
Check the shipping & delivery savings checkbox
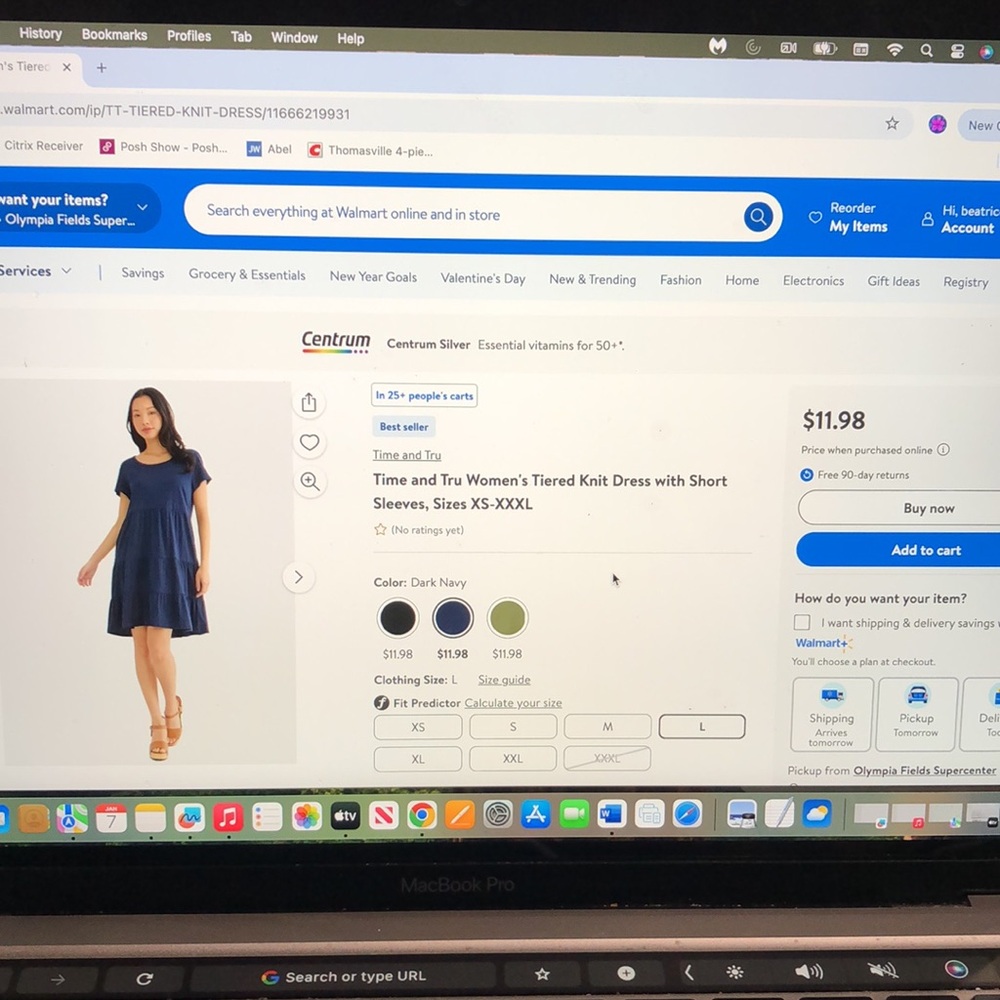[x=802, y=622]
